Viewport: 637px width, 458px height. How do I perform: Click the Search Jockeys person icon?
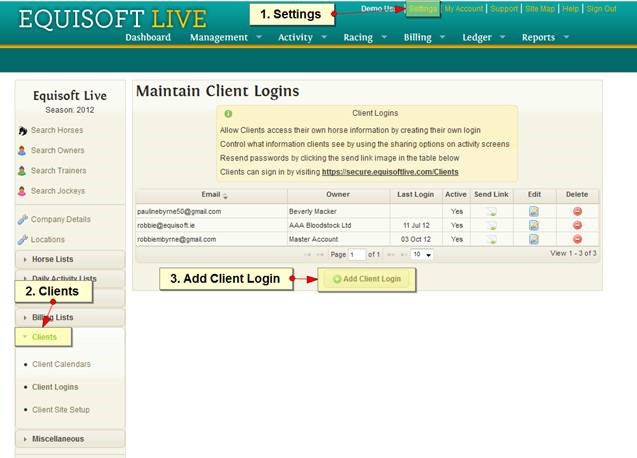coord(22,191)
